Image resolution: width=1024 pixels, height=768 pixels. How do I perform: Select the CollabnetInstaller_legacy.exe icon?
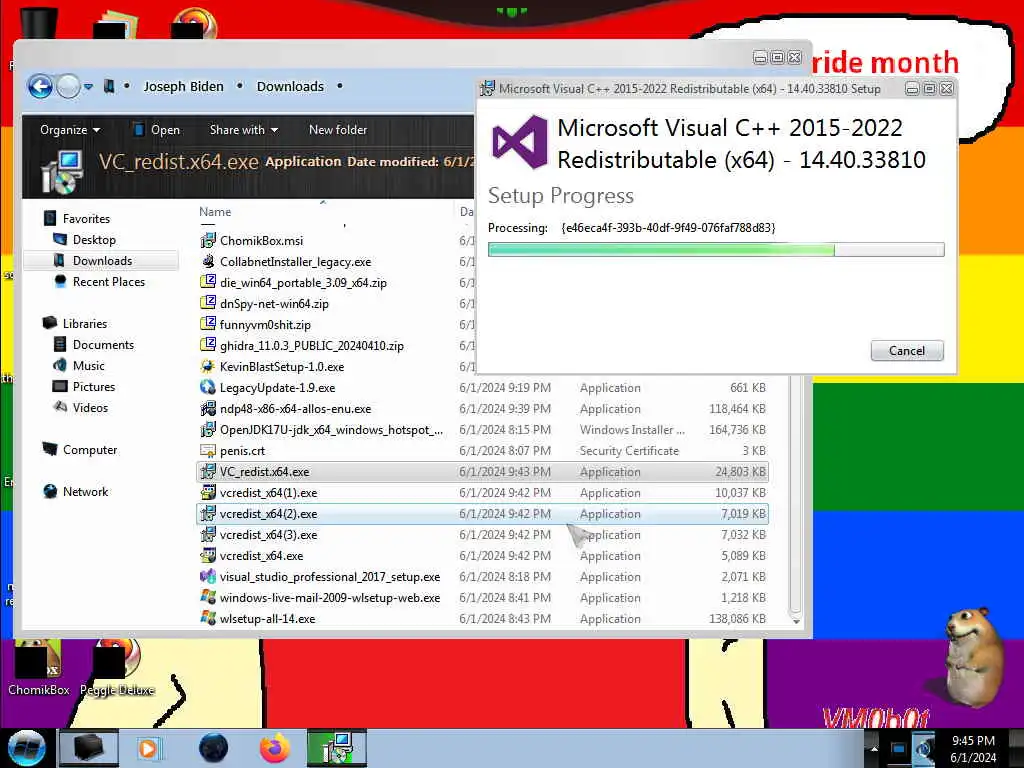coord(208,261)
